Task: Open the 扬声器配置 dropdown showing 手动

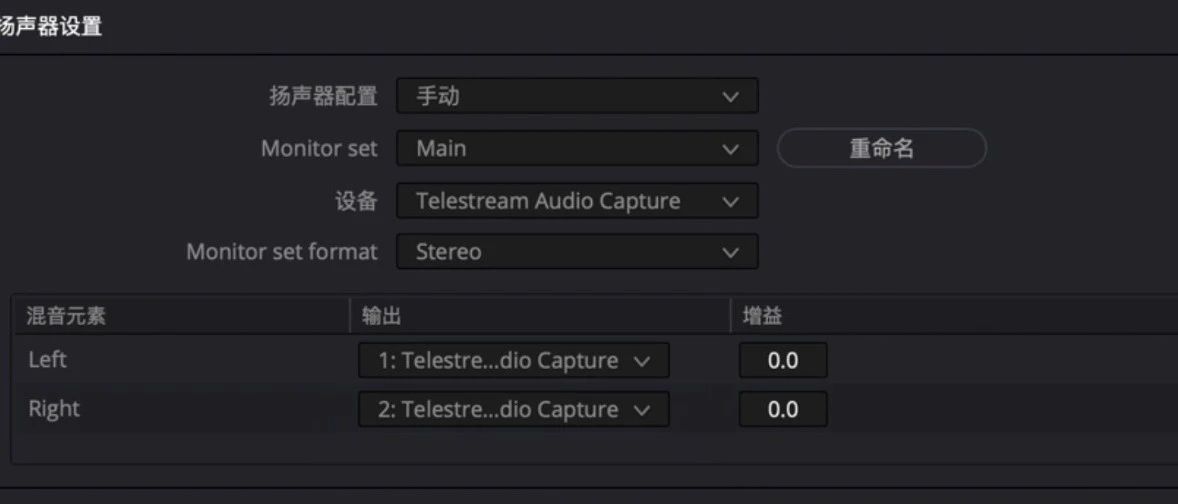Action: (x=577, y=96)
